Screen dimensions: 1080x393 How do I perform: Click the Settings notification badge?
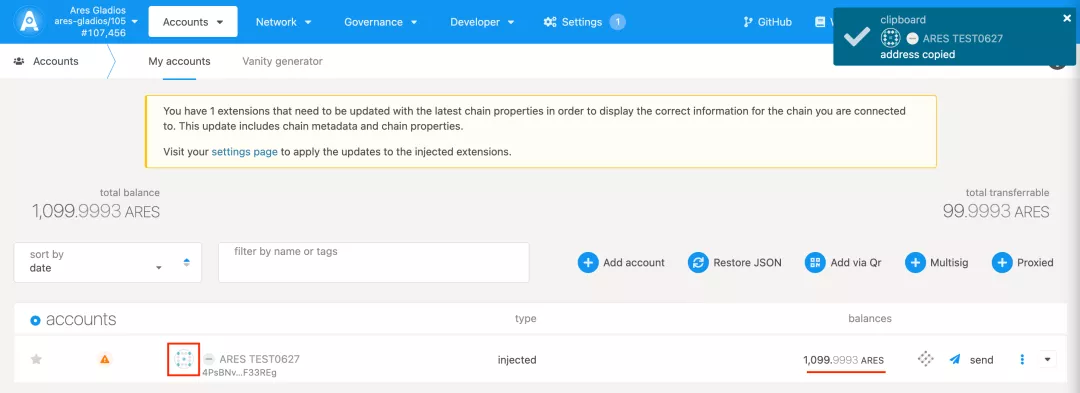[x=618, y=22]
